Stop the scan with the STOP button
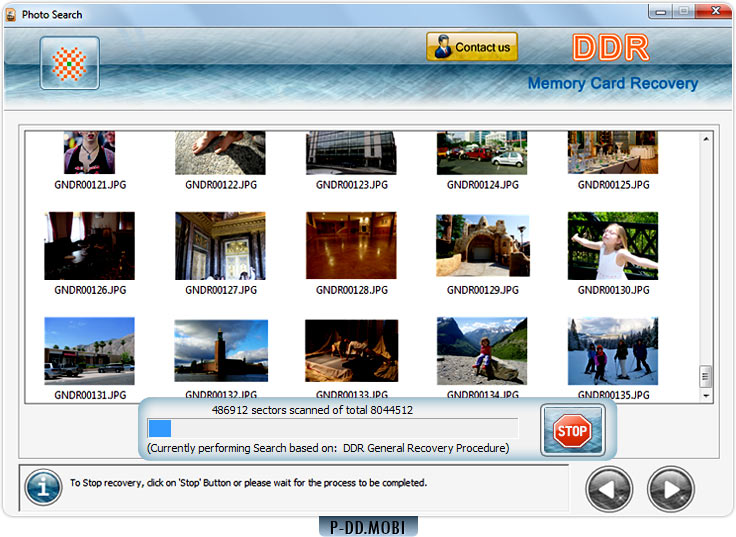736x537 pixels. click(x=572, y=430)
